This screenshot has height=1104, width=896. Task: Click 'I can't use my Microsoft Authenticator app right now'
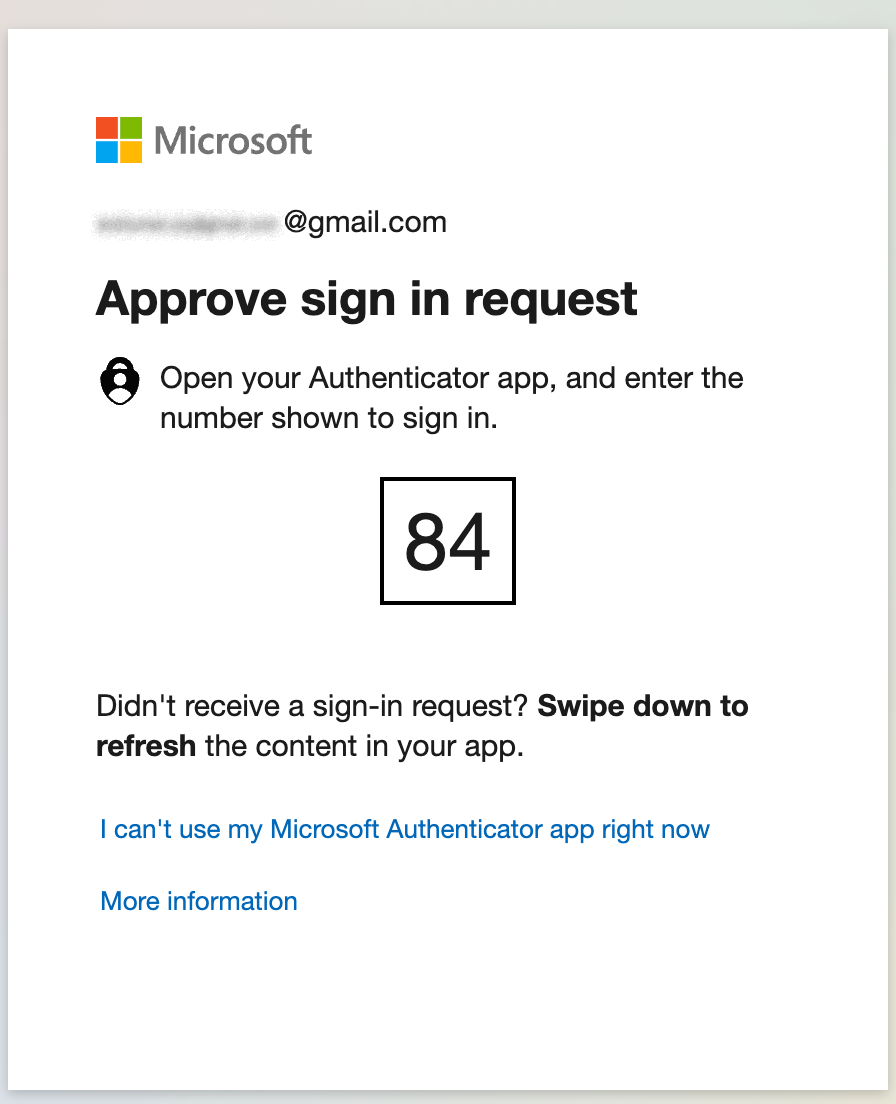coord(403,829)
